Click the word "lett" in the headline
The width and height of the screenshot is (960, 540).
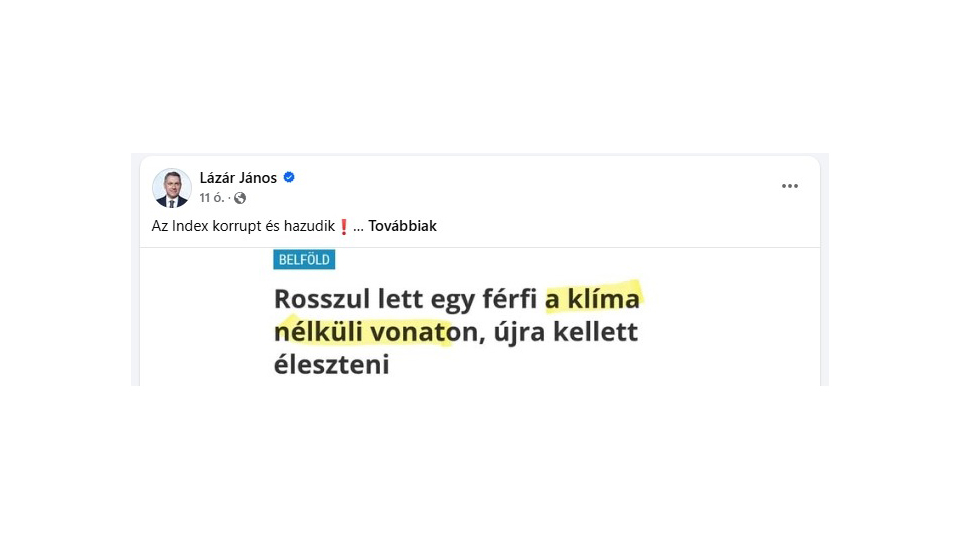pos(399,298)
